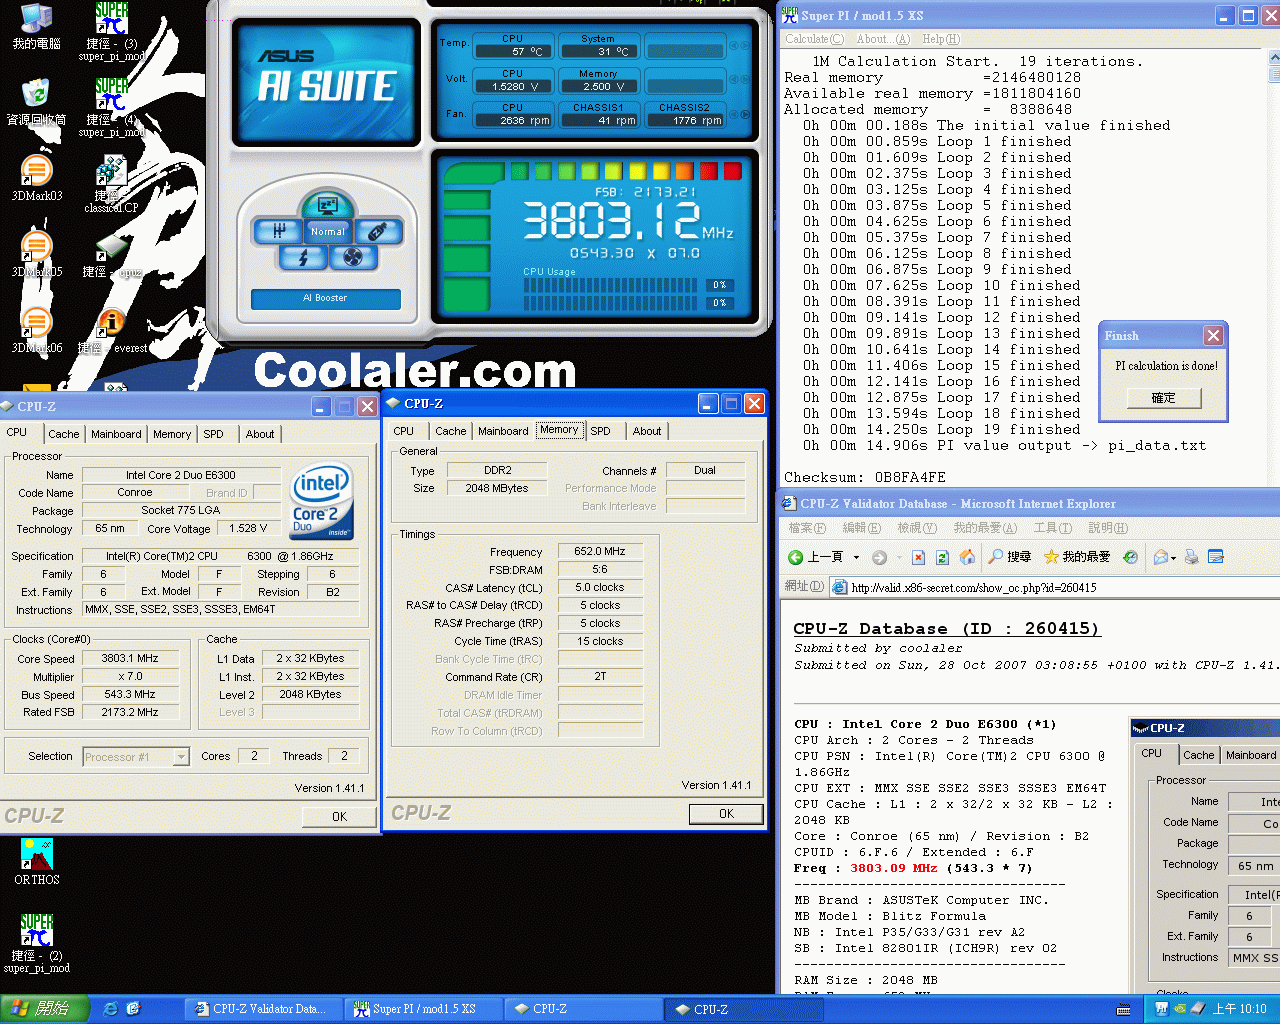Open the 檔案(F) menu in Internet Explorer

[807, 528]
